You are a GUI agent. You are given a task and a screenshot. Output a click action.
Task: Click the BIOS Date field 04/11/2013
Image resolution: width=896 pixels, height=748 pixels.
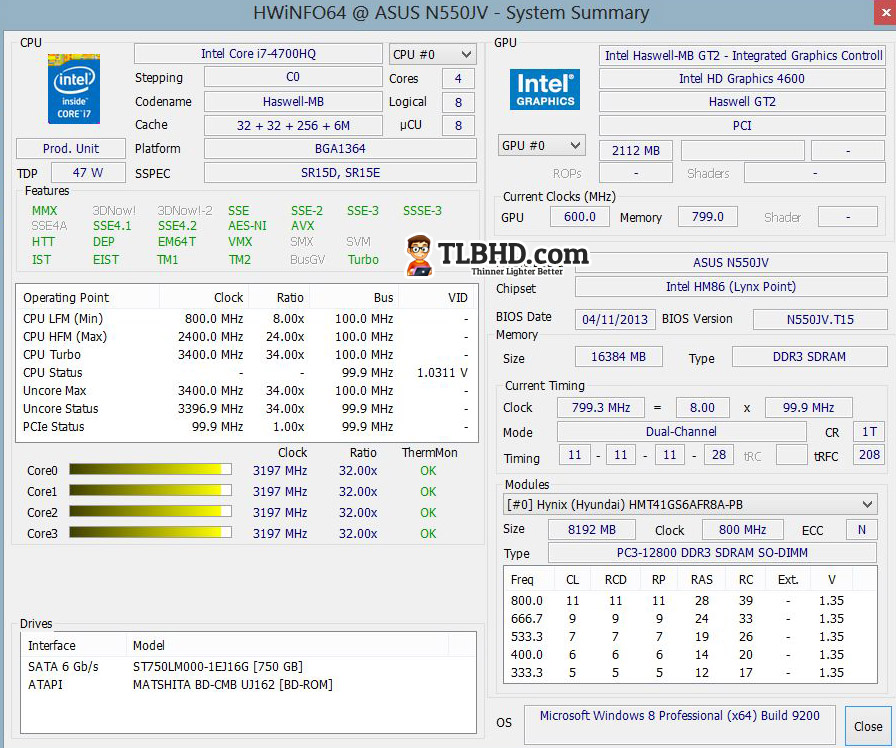point(615,319)
